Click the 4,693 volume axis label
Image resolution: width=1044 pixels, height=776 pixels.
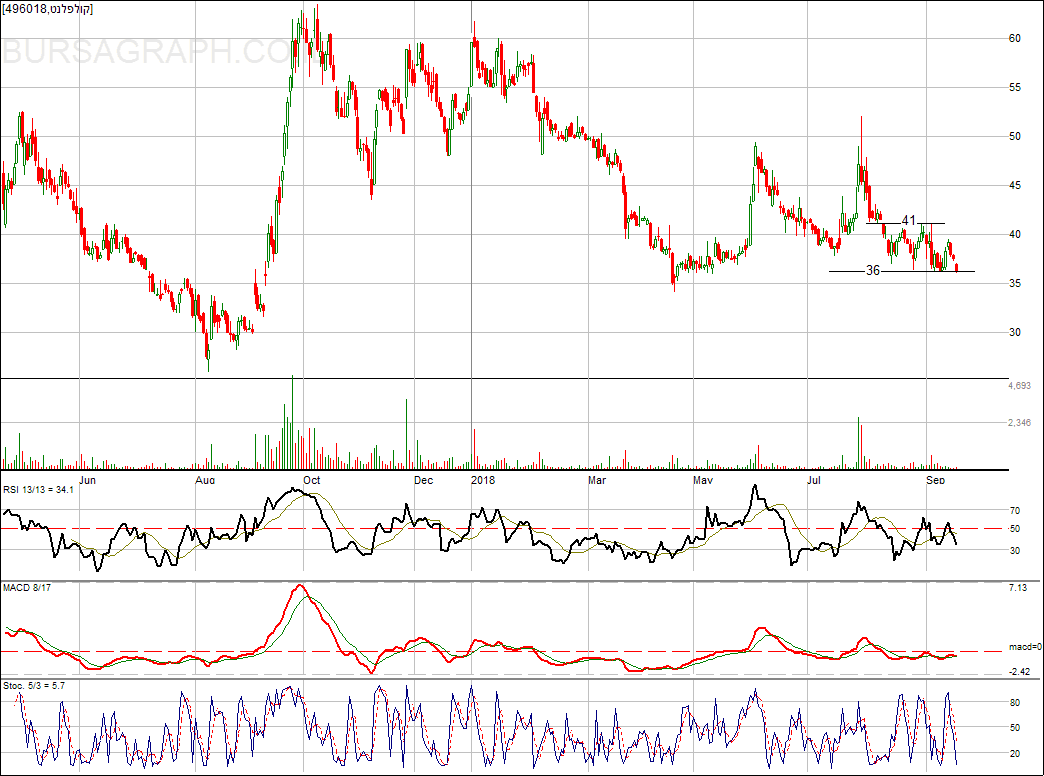1019,386
